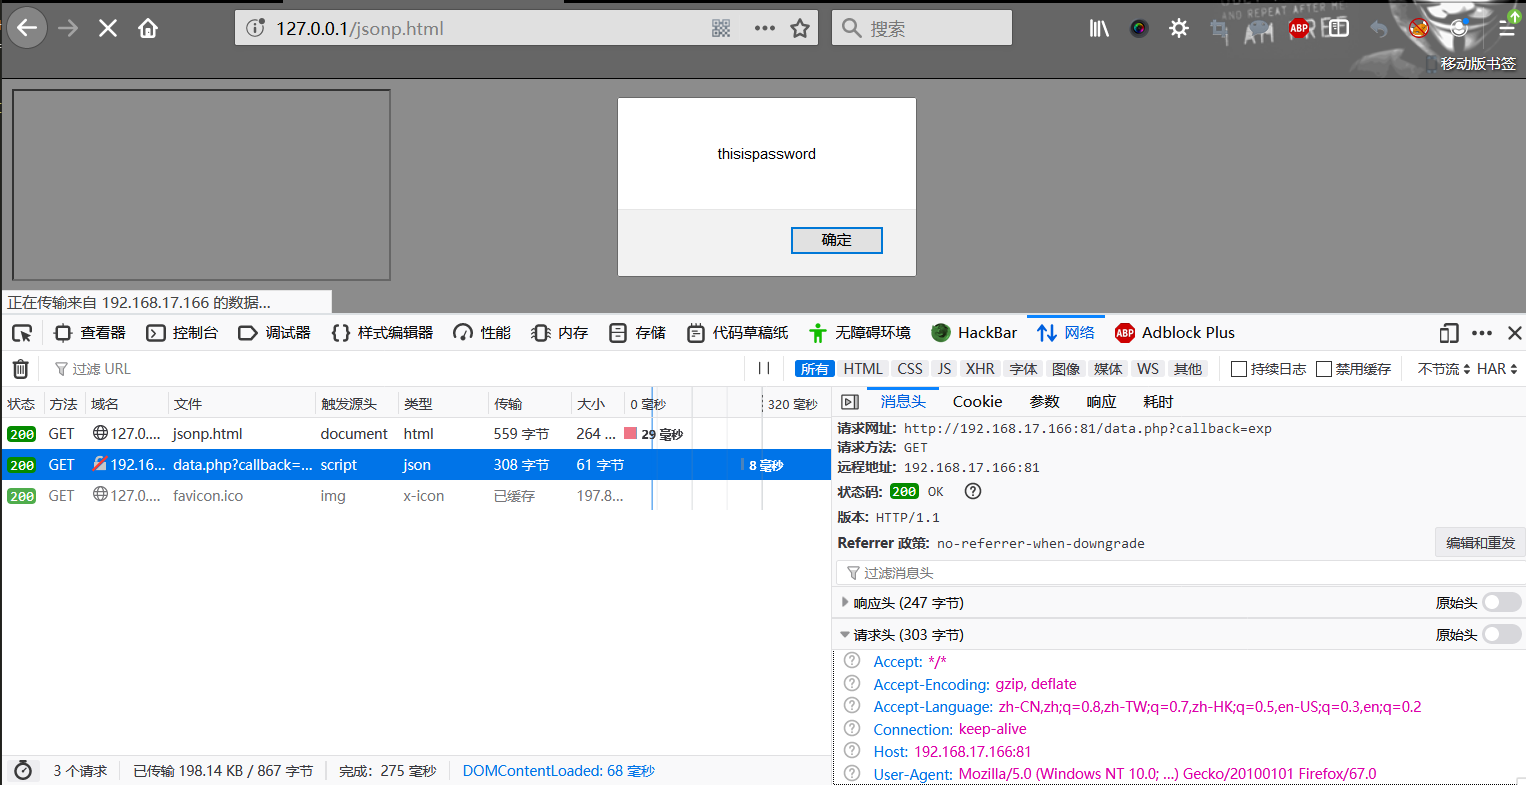The height and width of the screenshot is (785, 1526).
Task: Clear network requests with trash icon
Action: 20,369
